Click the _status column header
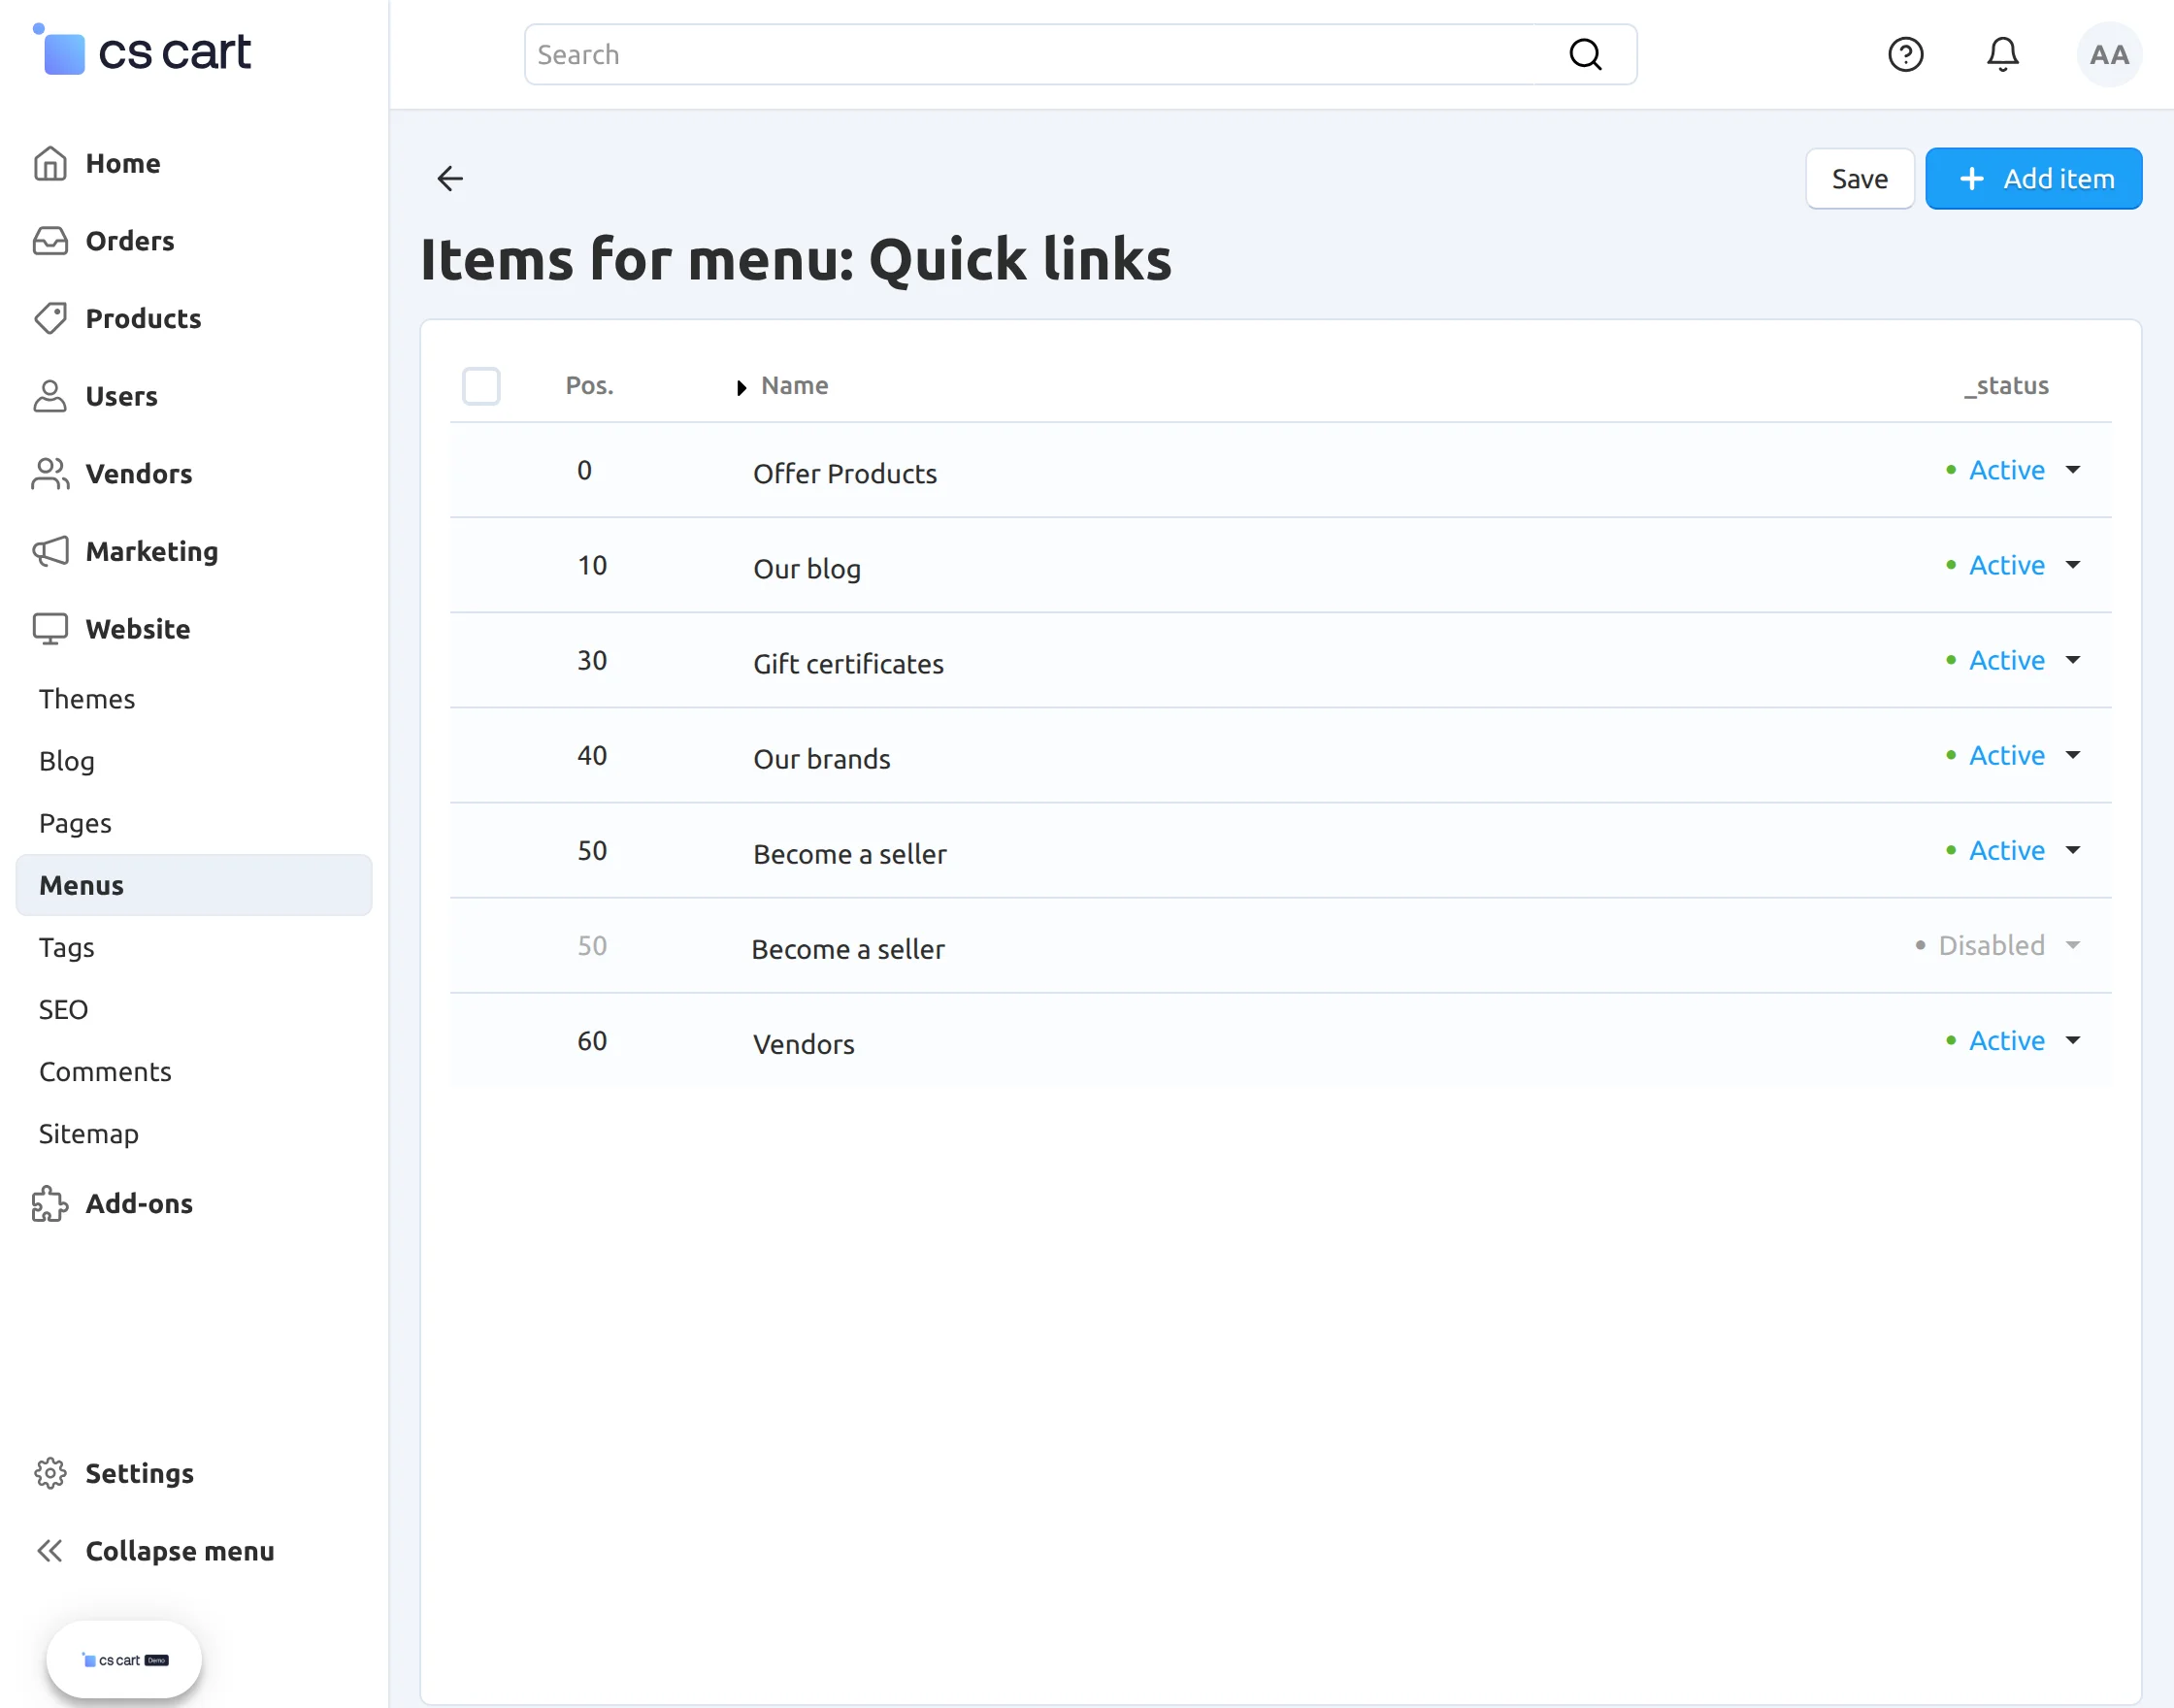The width and height of the screenshot is (2174, 1708). click(2005, 386)
